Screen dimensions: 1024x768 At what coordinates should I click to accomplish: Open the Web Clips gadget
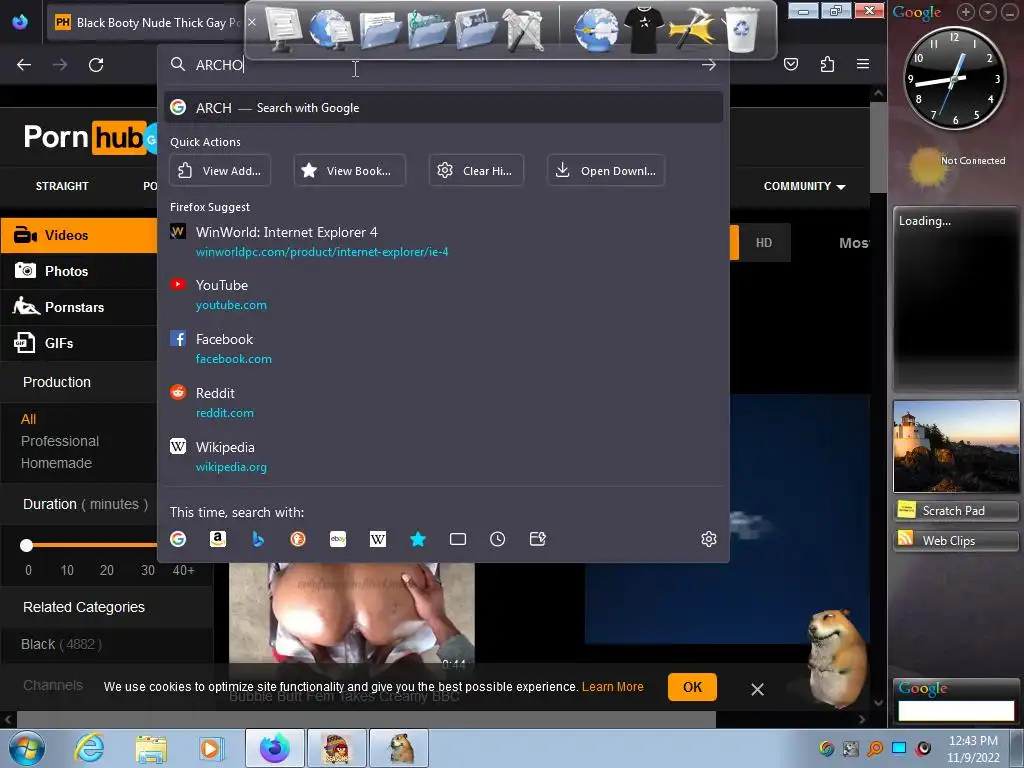click(x=956, y=541)
